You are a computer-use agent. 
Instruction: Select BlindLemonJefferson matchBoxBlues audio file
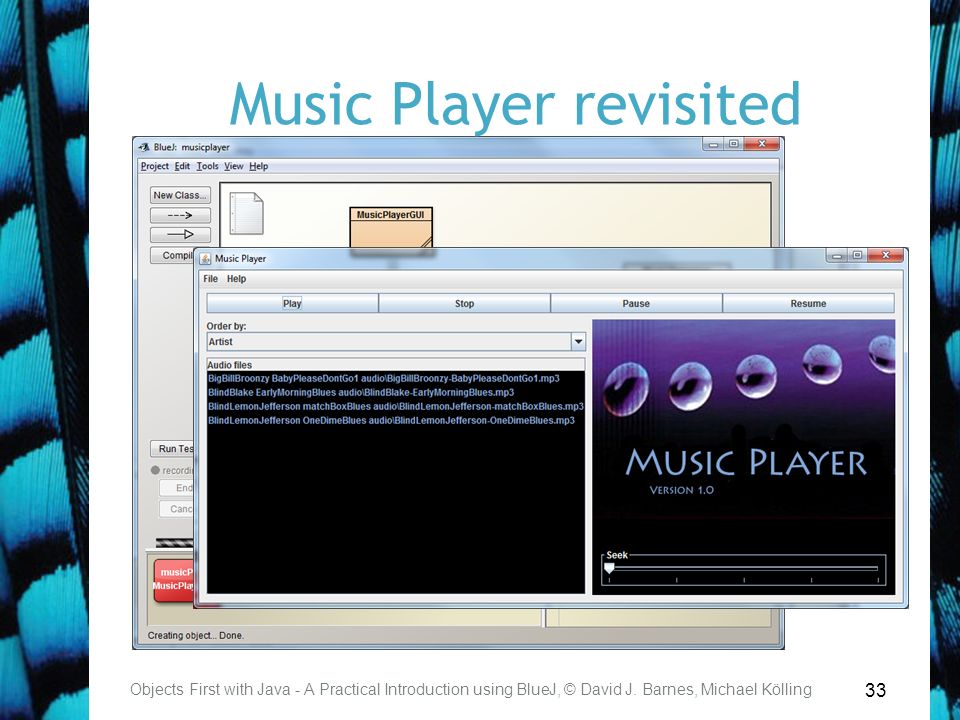[x=396, y=407]
